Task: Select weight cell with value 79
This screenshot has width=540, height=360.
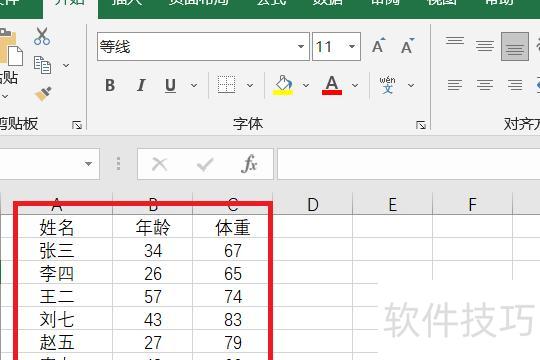Action: (232, 342)
